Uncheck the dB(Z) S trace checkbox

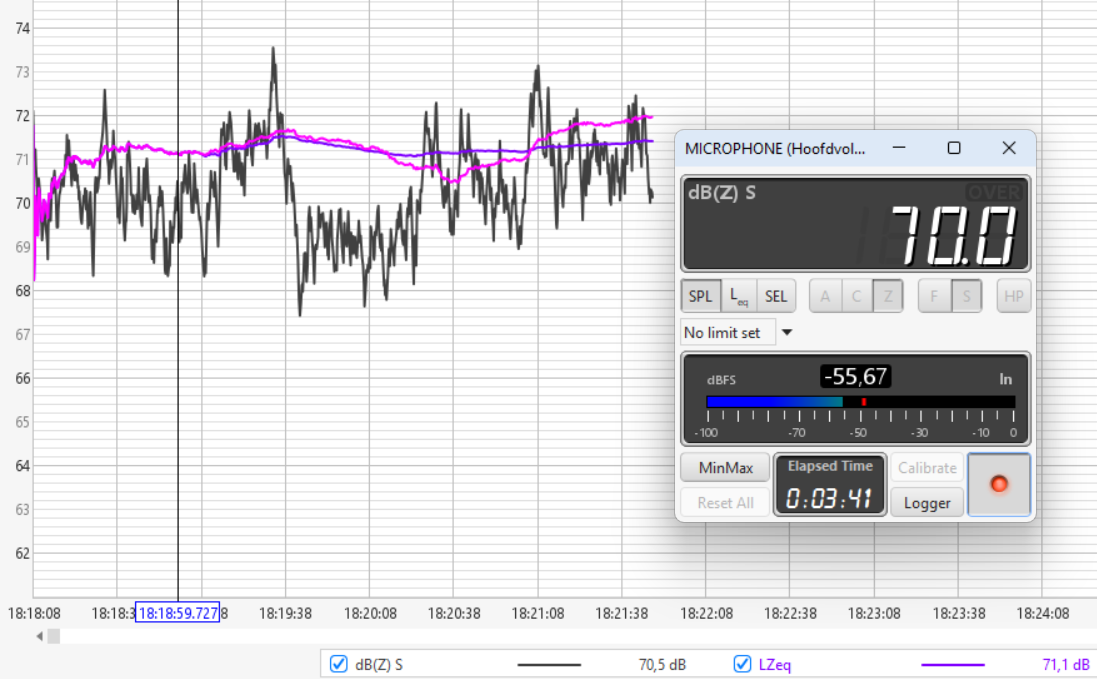point(338,663)
